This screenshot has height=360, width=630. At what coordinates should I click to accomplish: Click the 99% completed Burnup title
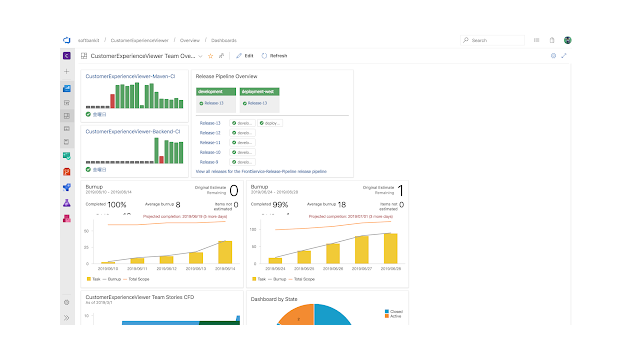(x=260, y=187)
